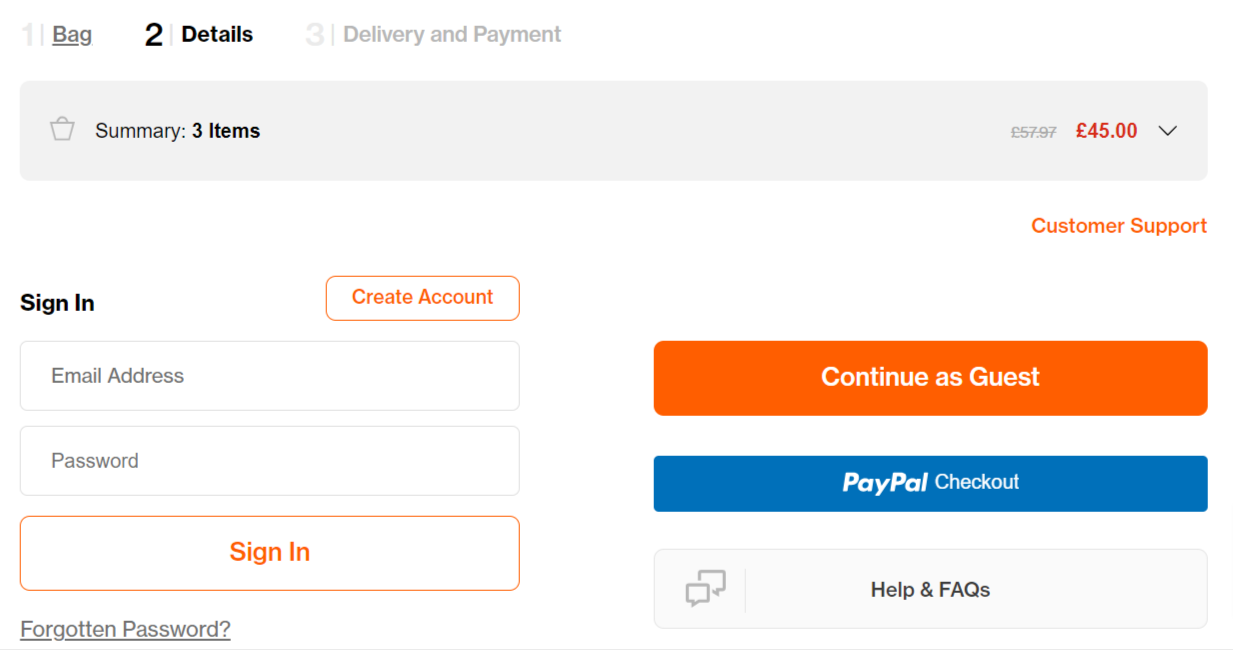The image size is (1233, 650).
Task: Expand the order summary chevron
Action: click(1167, 131)
